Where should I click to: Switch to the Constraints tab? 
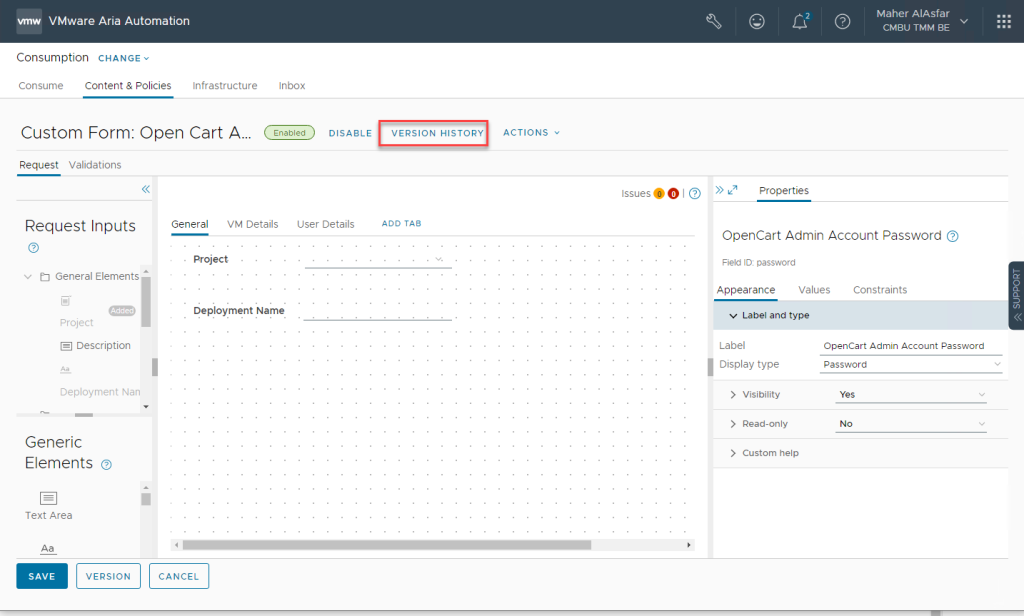click(880, 289)
